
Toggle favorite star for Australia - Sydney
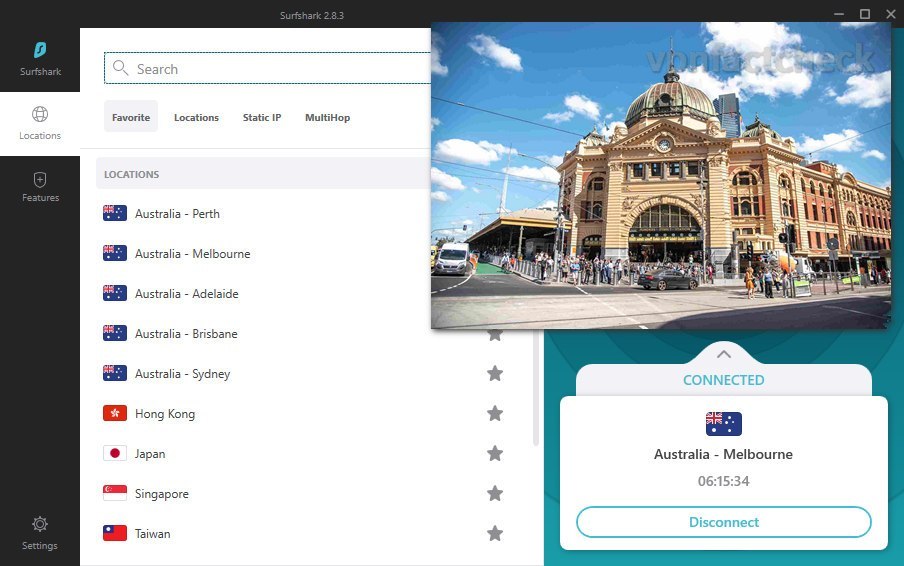coord(495,373)
